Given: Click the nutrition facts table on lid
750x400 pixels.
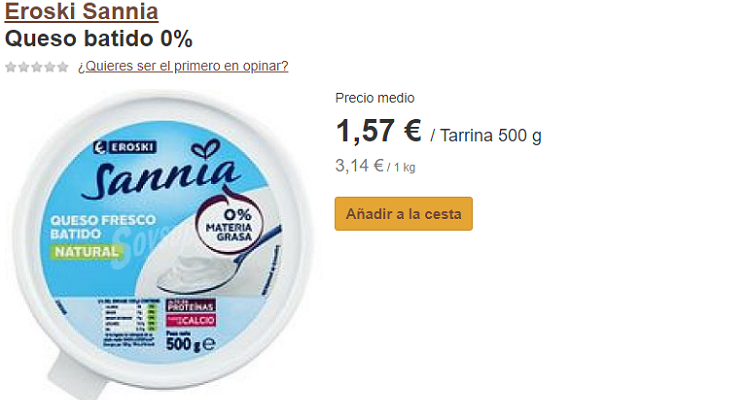Looking at the screenshot, I should pyautogui.click(x=128, y=323).
